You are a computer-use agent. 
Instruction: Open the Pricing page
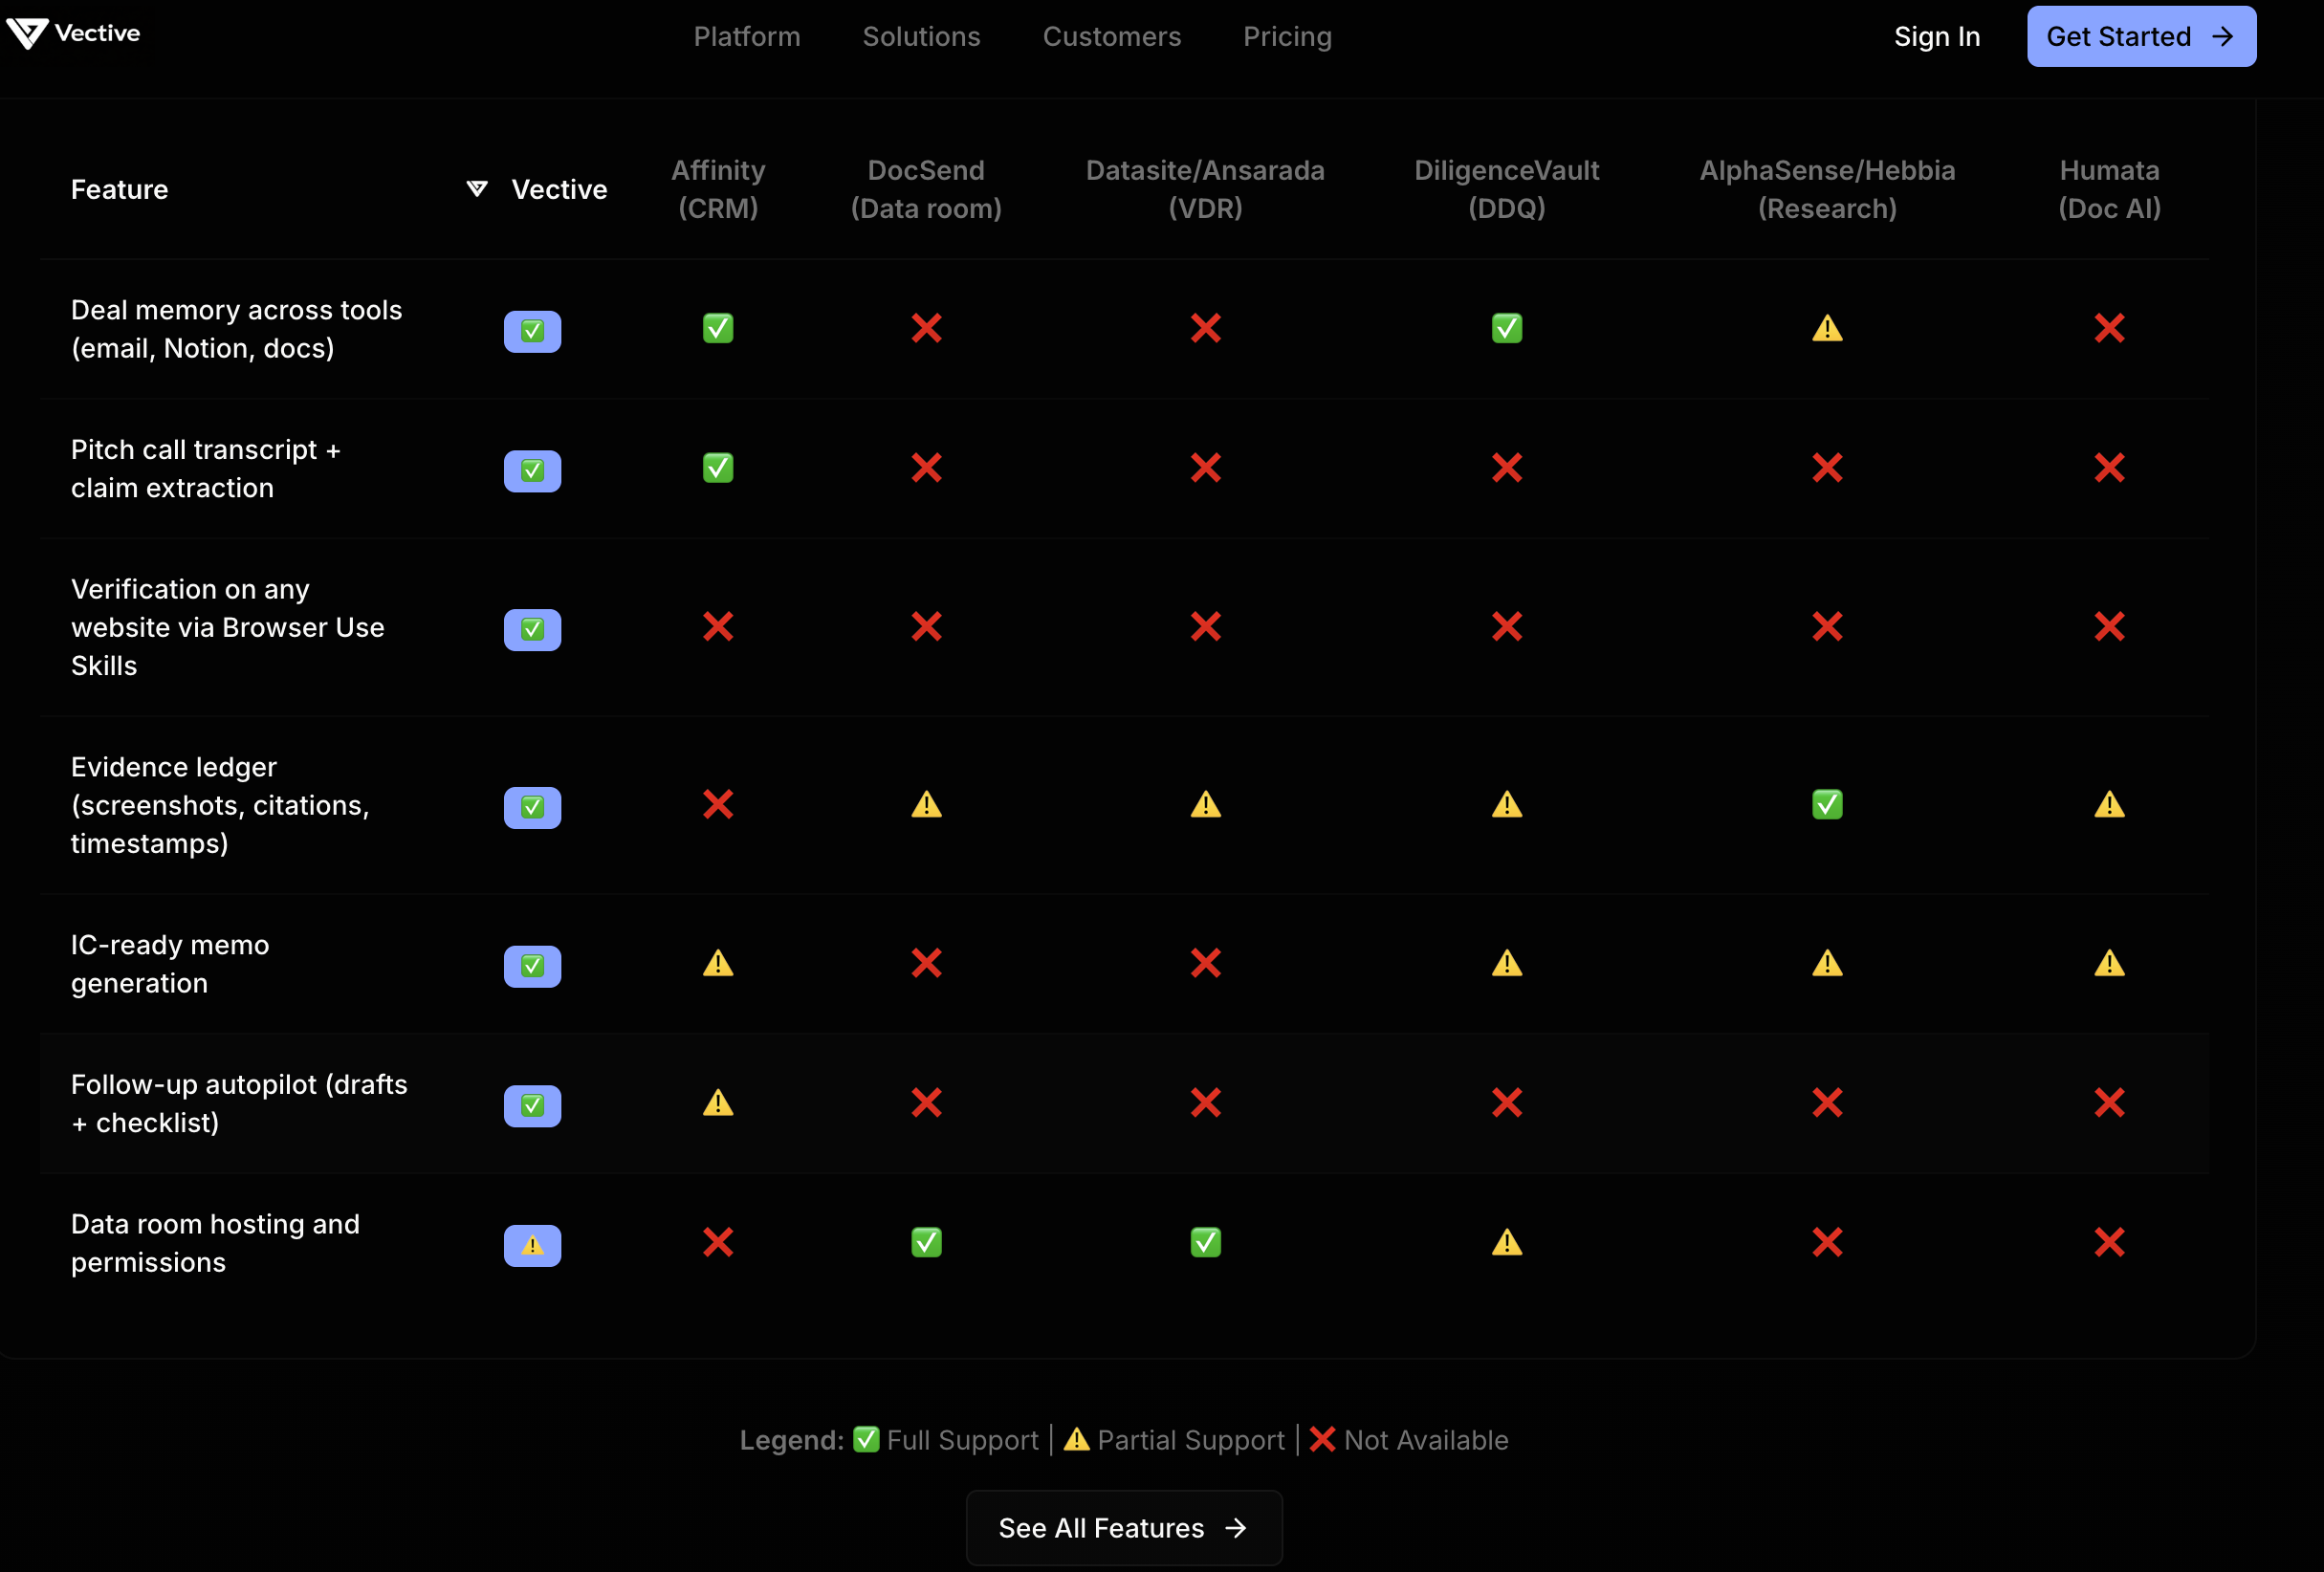1287,37
